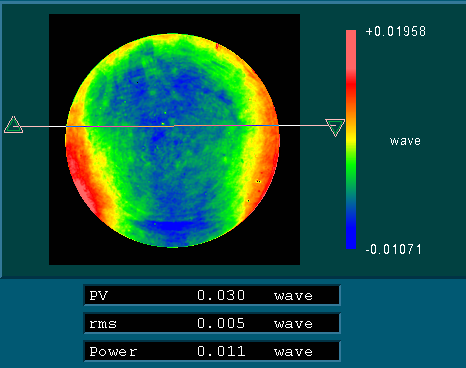466x368 pixels.
Task: Click the wave unit in the Power row
Action: (293, 352)
